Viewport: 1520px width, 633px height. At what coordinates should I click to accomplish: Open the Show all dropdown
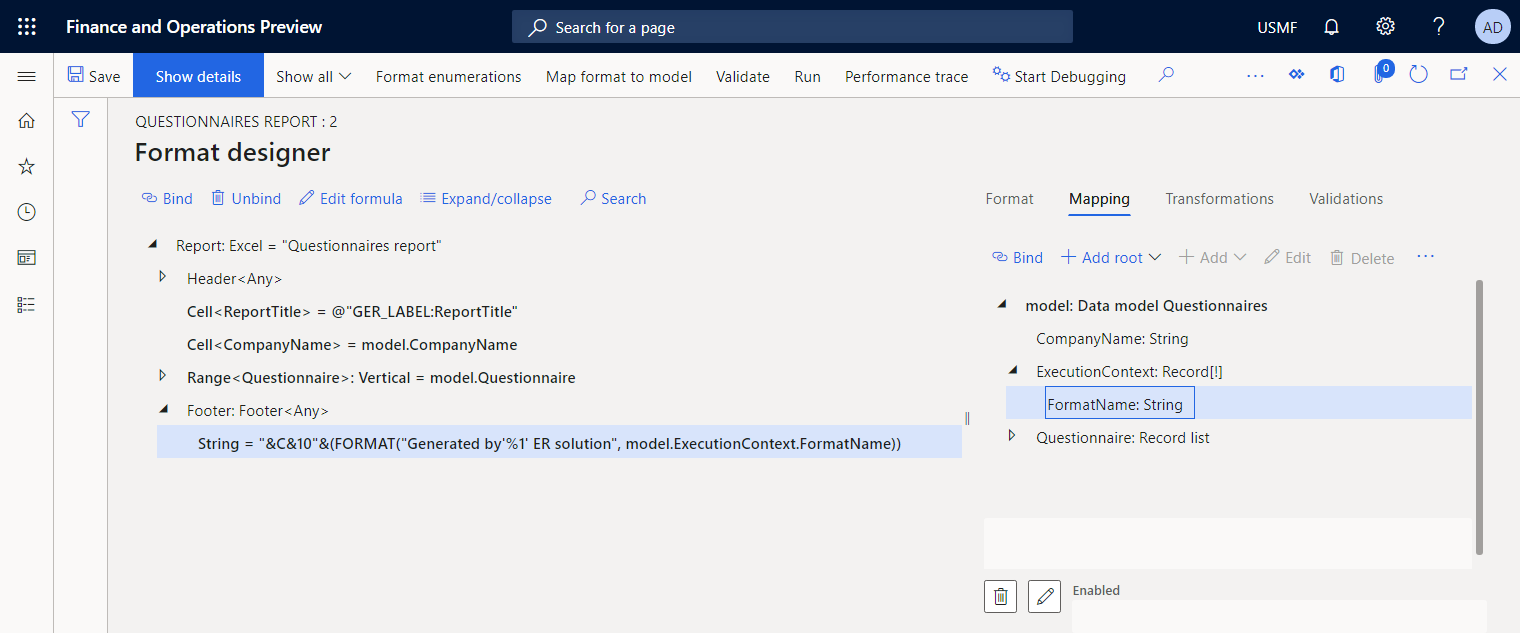tap(312, 76)
